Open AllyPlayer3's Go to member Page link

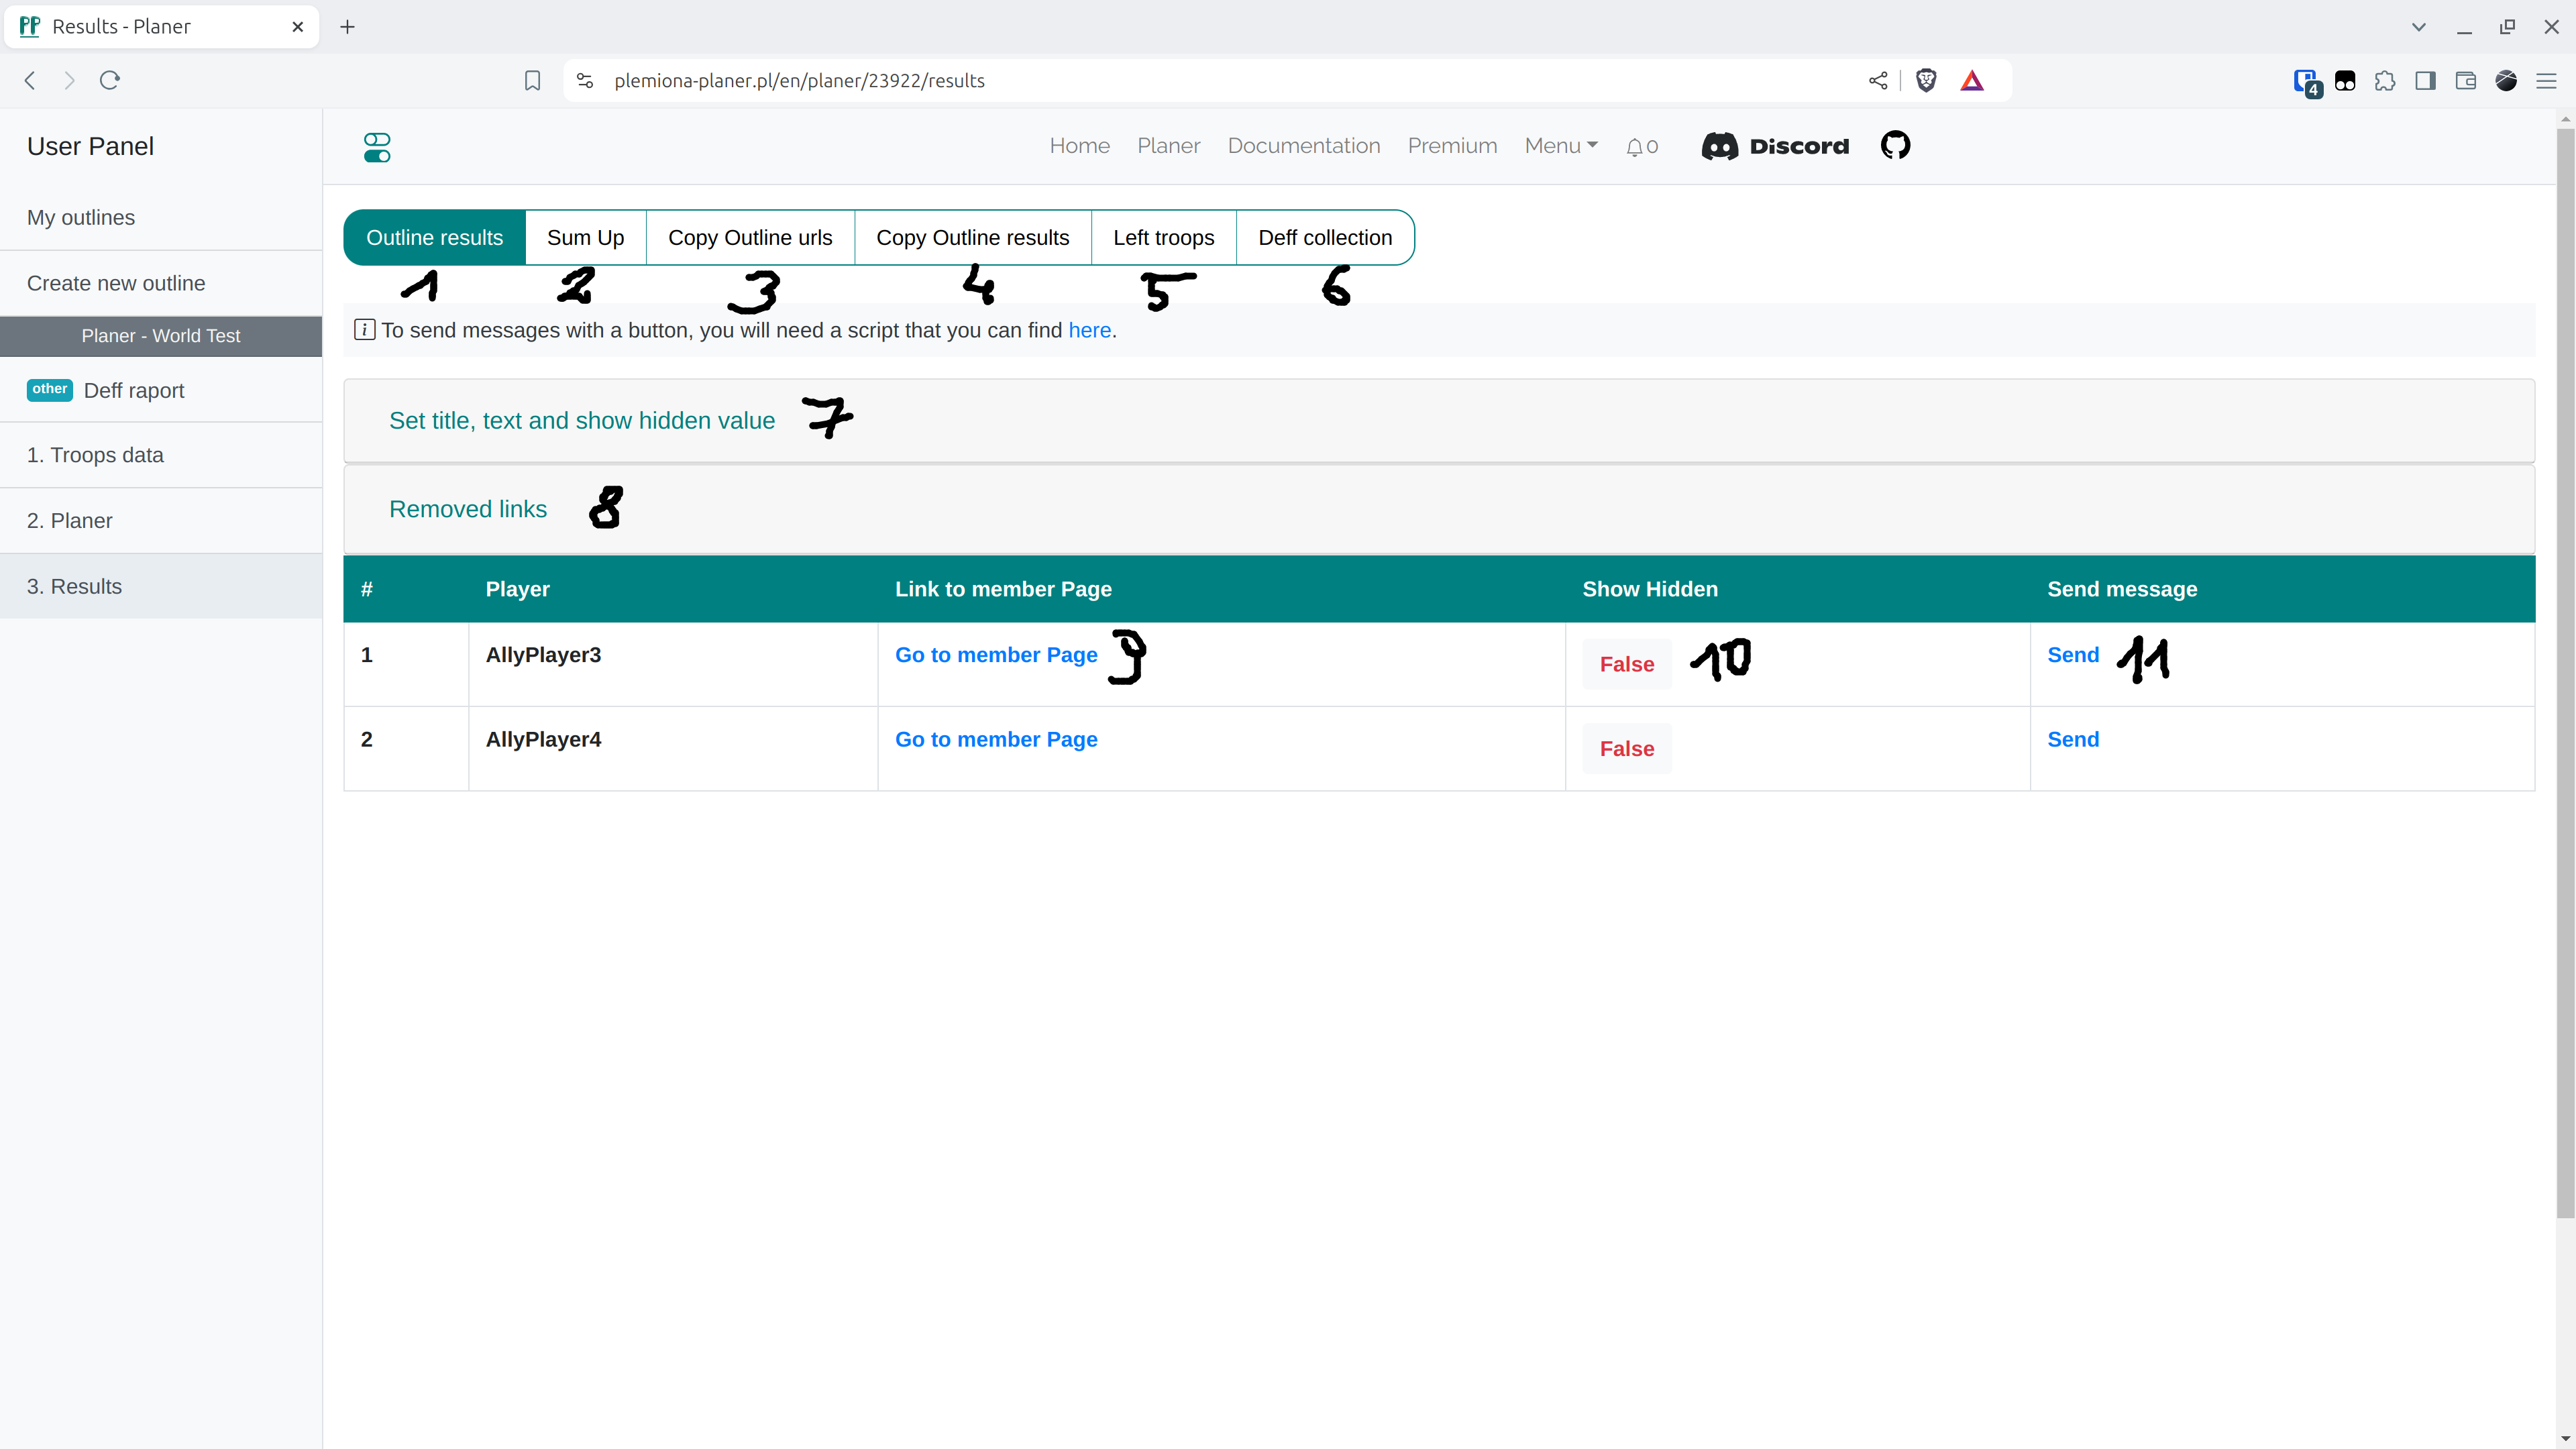[995, 655]
